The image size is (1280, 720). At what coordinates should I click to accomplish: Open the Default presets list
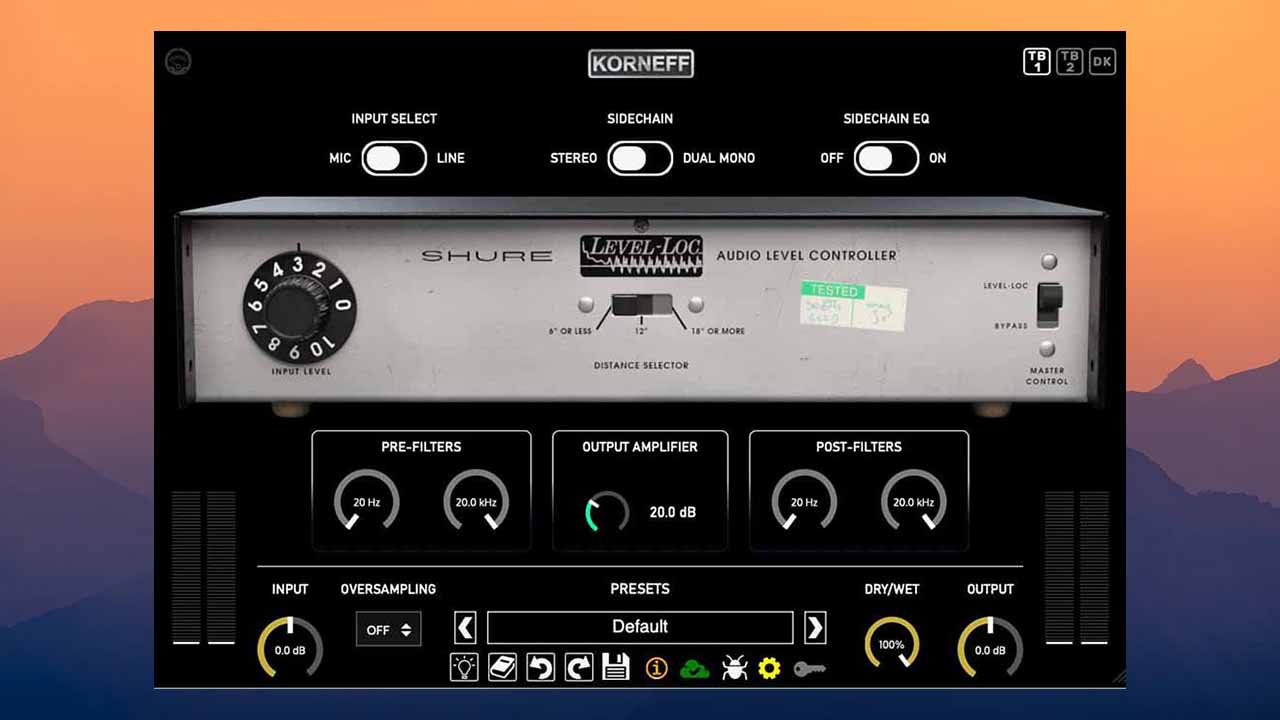[640, 627]
